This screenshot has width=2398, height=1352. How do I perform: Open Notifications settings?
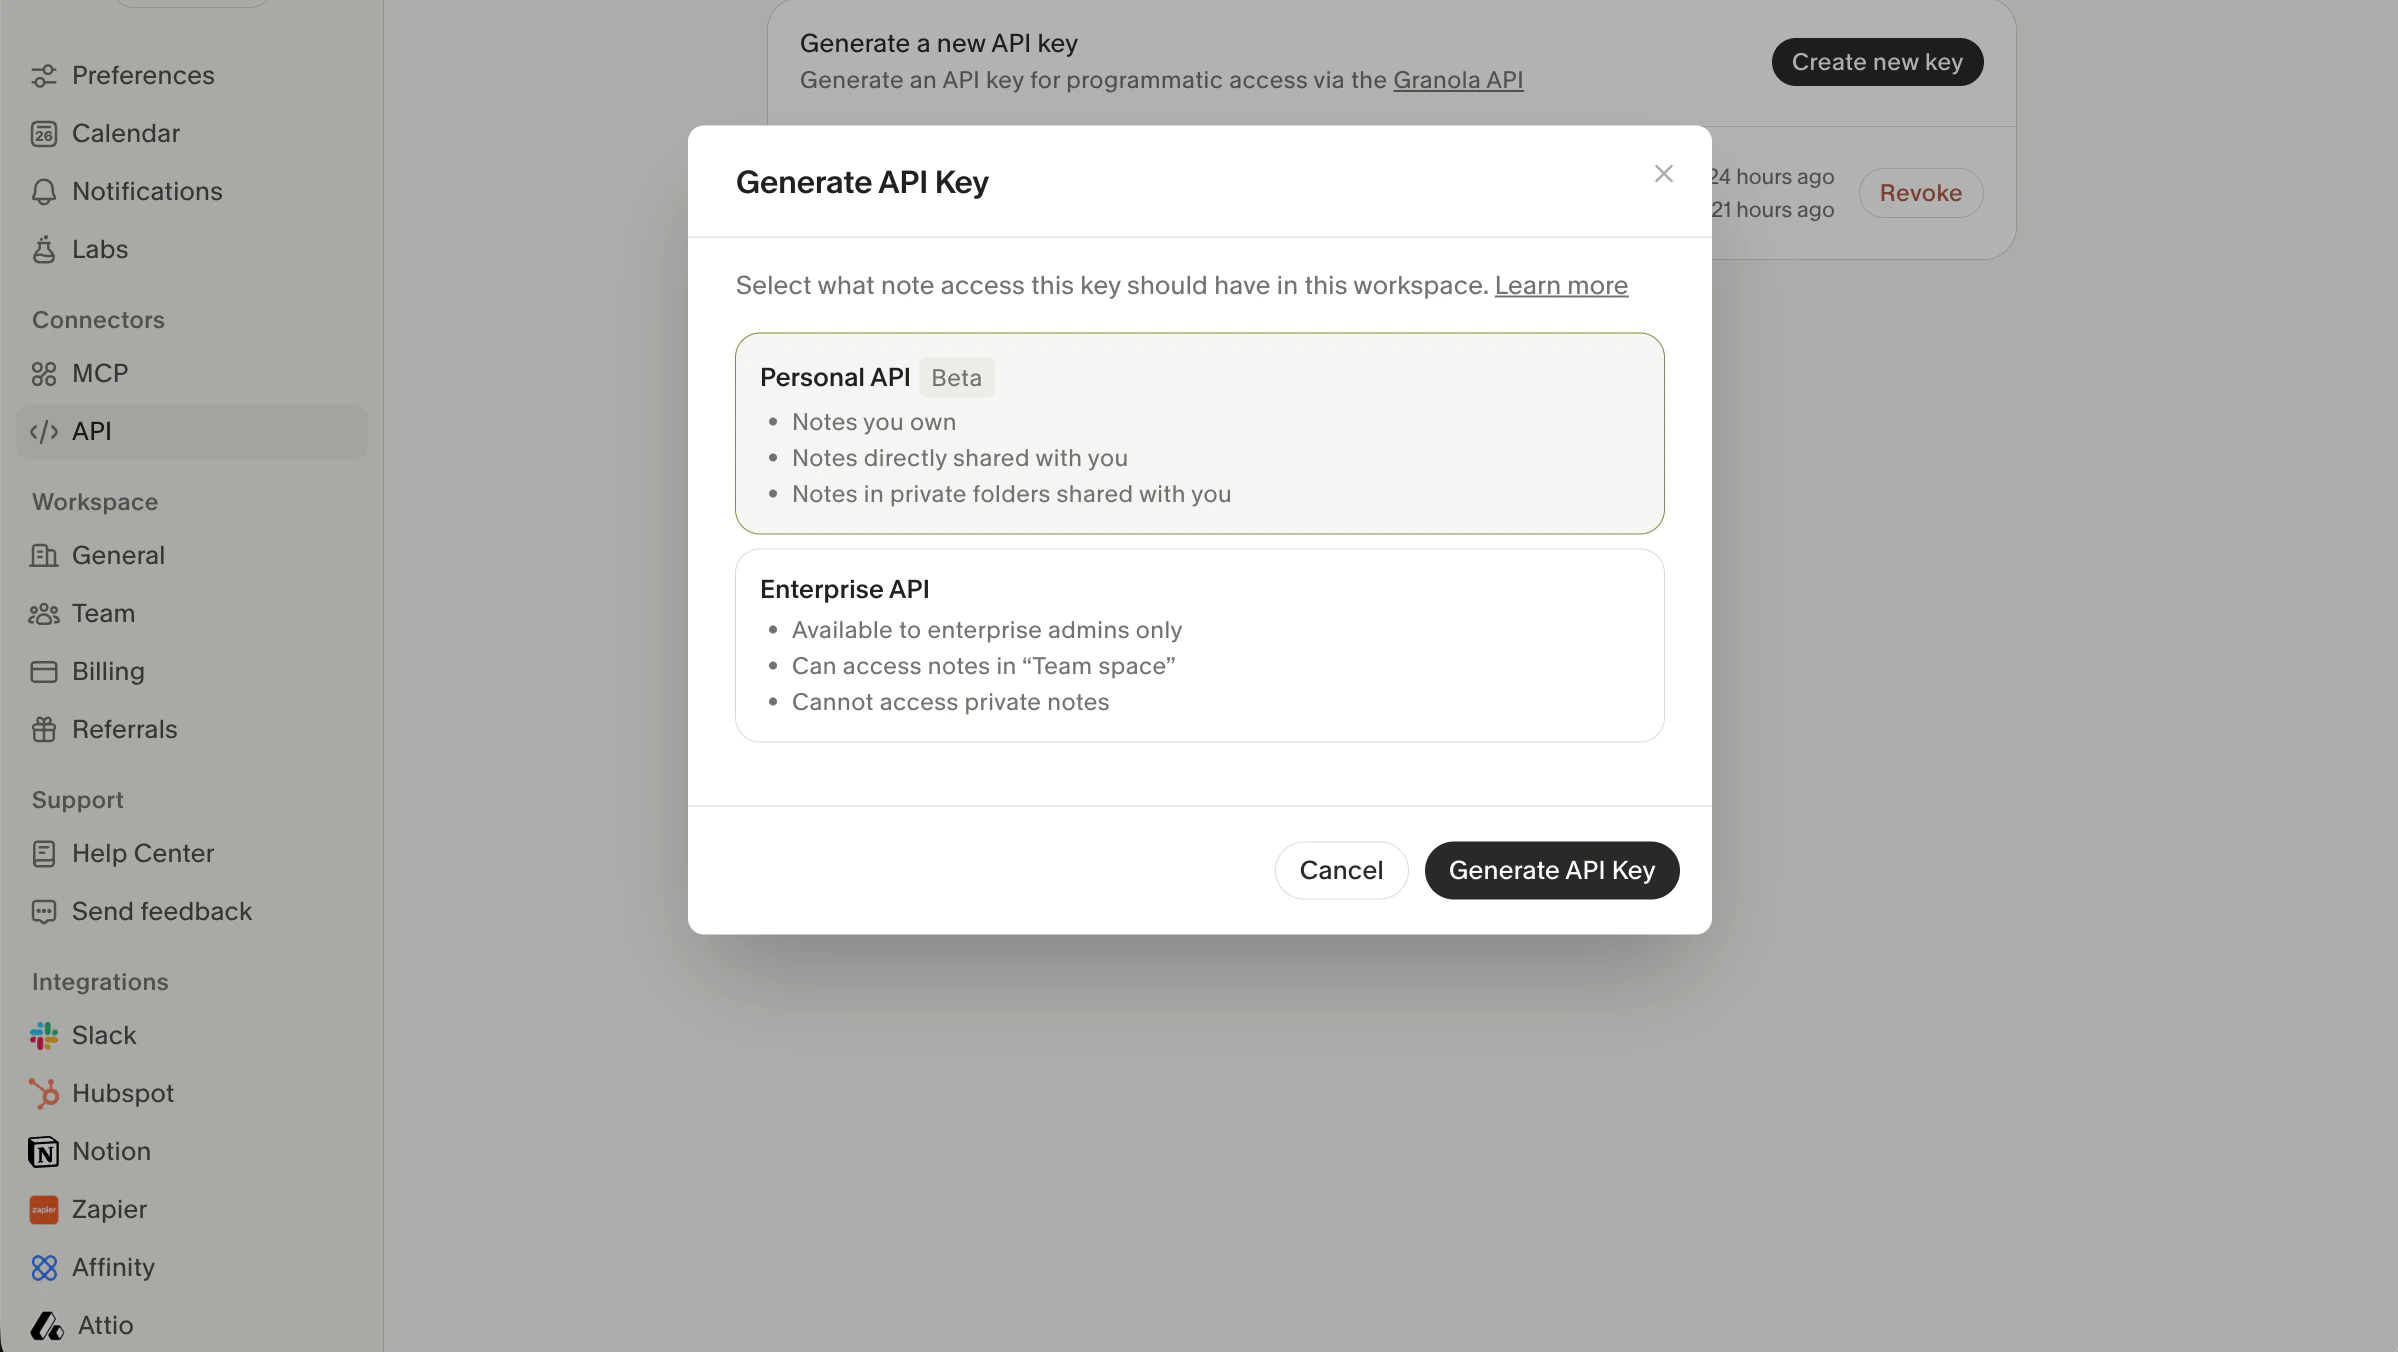(x=147, y=191)
